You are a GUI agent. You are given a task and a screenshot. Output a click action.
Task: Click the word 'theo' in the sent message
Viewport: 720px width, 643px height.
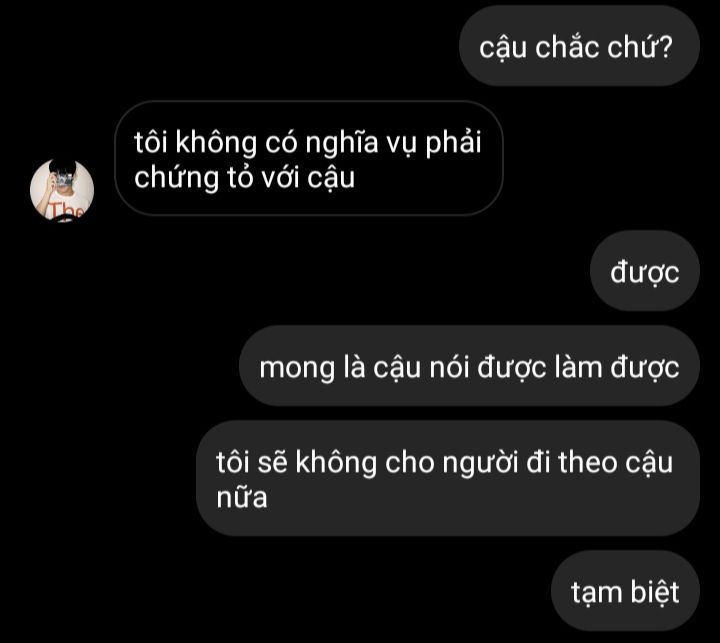click(x=587, y=462)
